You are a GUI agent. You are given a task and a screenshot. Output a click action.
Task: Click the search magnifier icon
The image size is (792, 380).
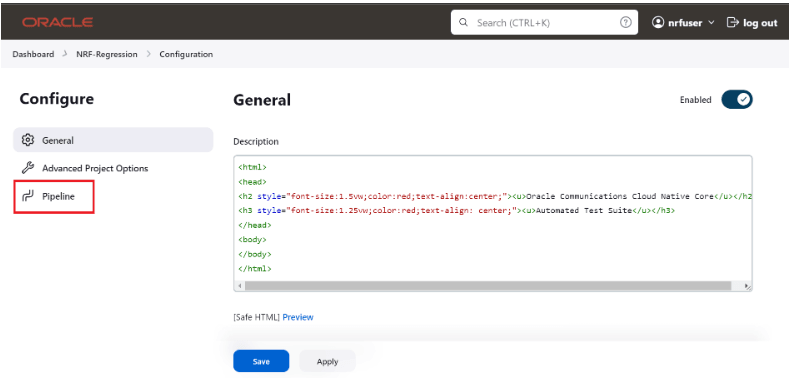pos(463,23)
